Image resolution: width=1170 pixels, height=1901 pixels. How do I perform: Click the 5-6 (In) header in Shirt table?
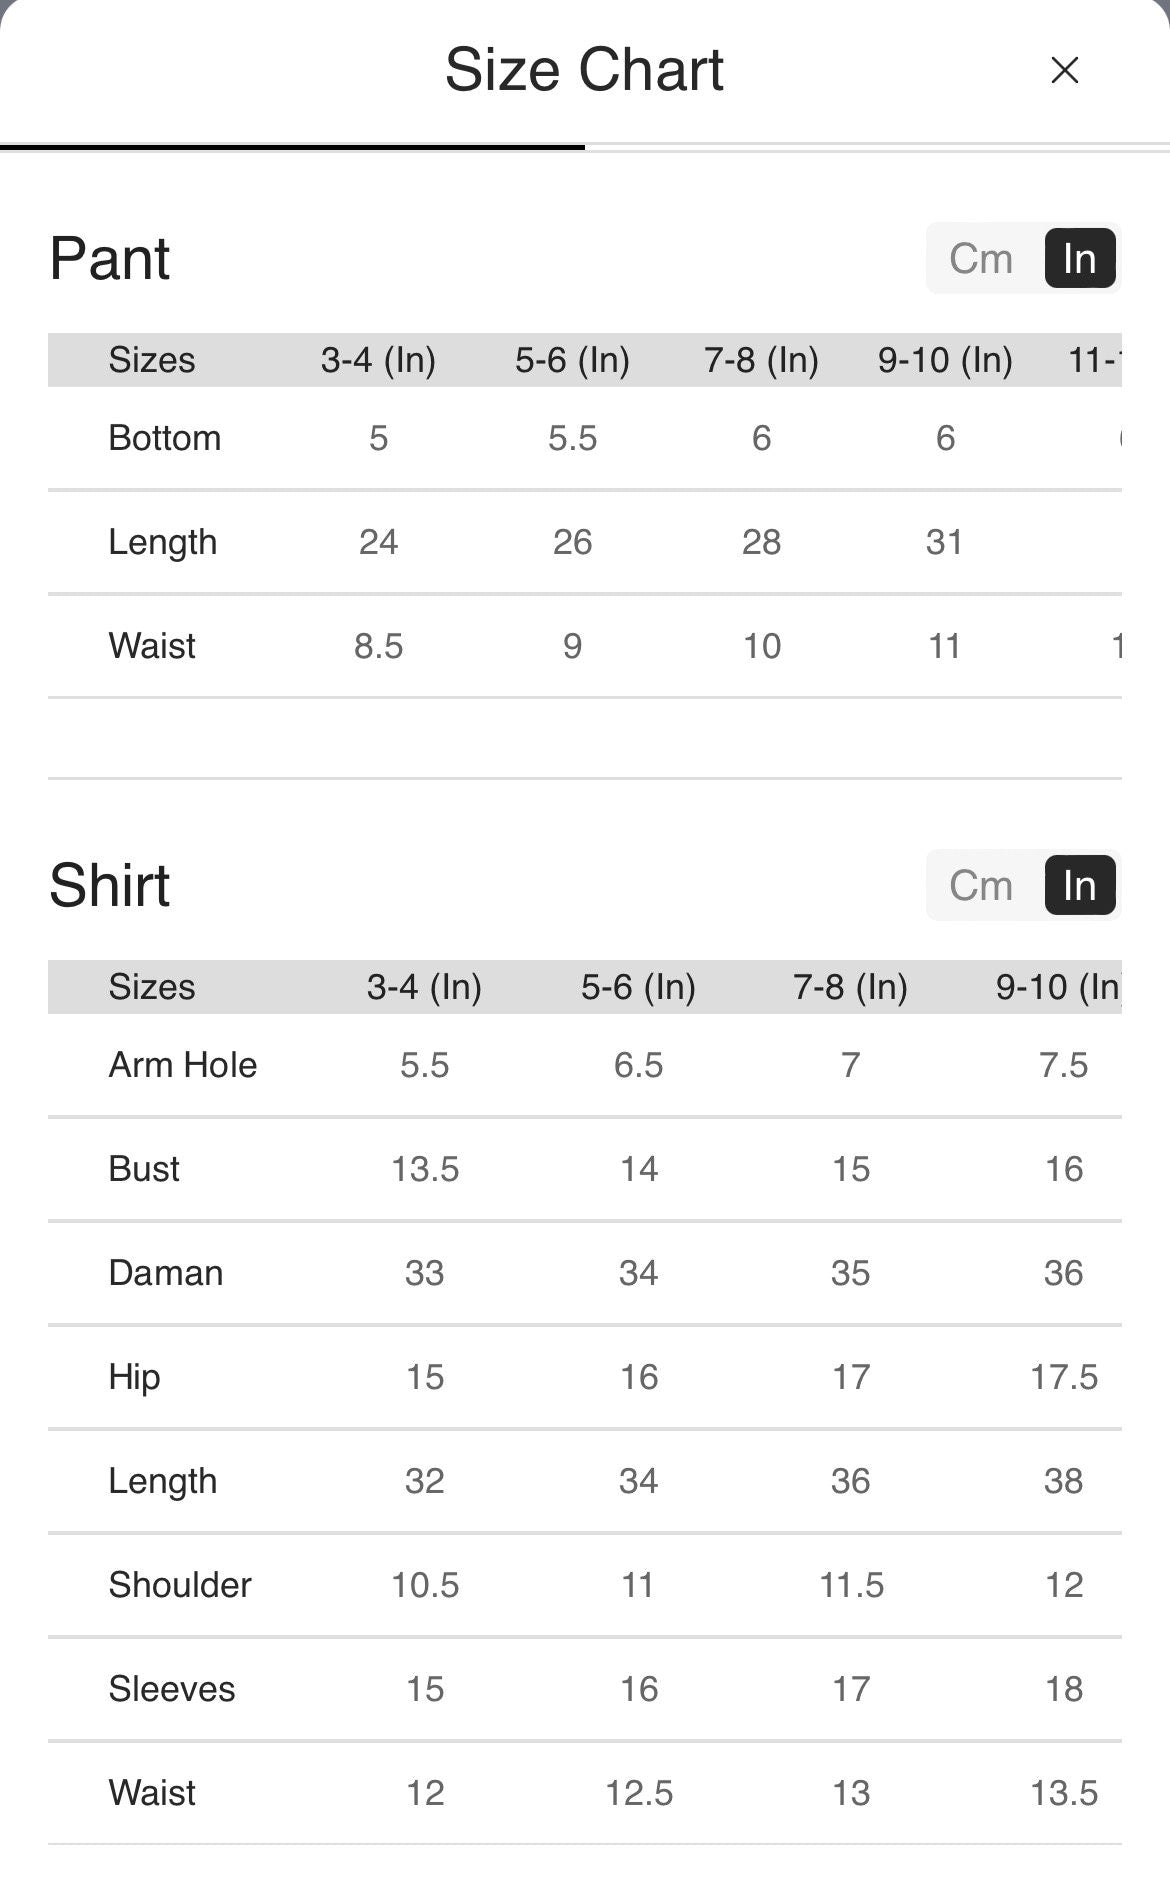[x=638, y=987]
